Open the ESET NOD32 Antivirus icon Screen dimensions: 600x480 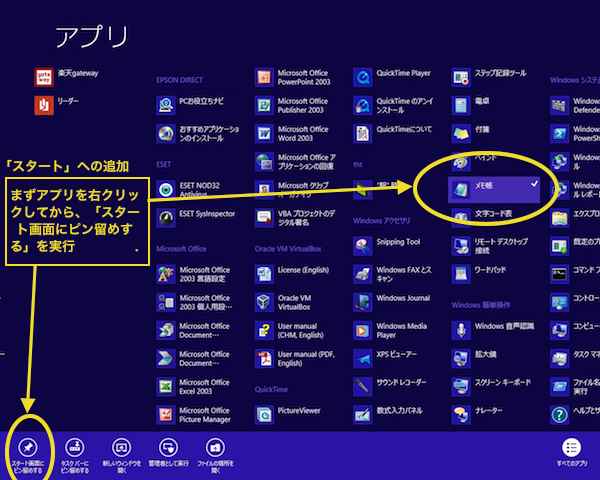coord(166,190)
